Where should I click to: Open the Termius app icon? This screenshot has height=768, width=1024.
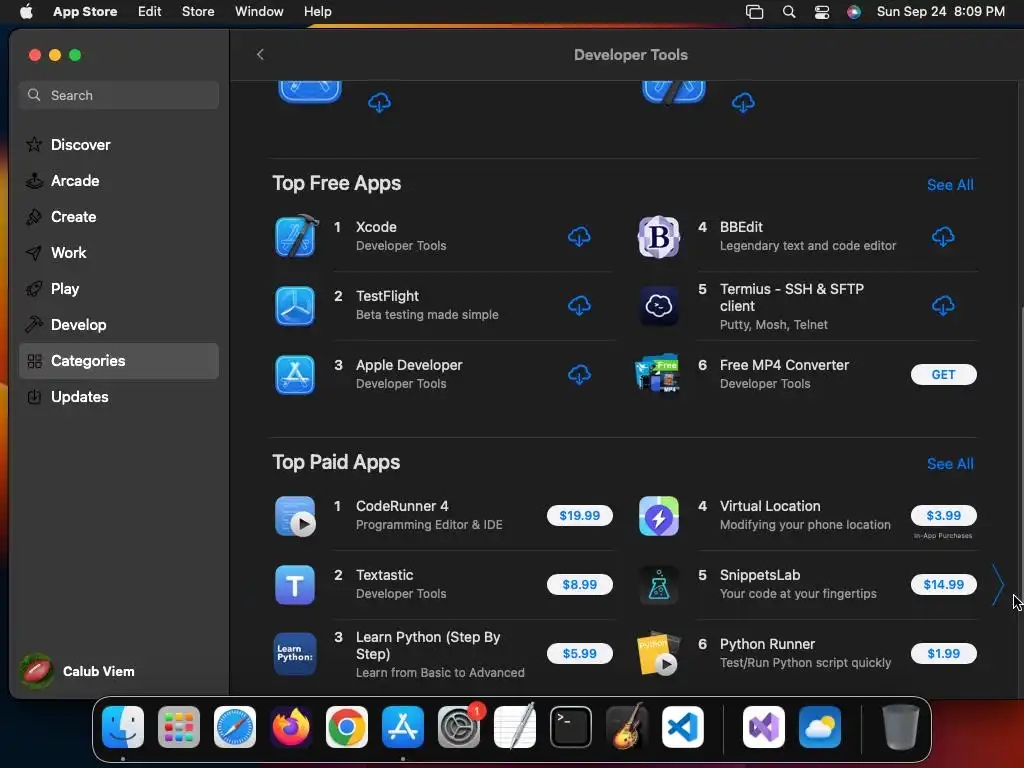pyautogui.click(x=658, y=306)
